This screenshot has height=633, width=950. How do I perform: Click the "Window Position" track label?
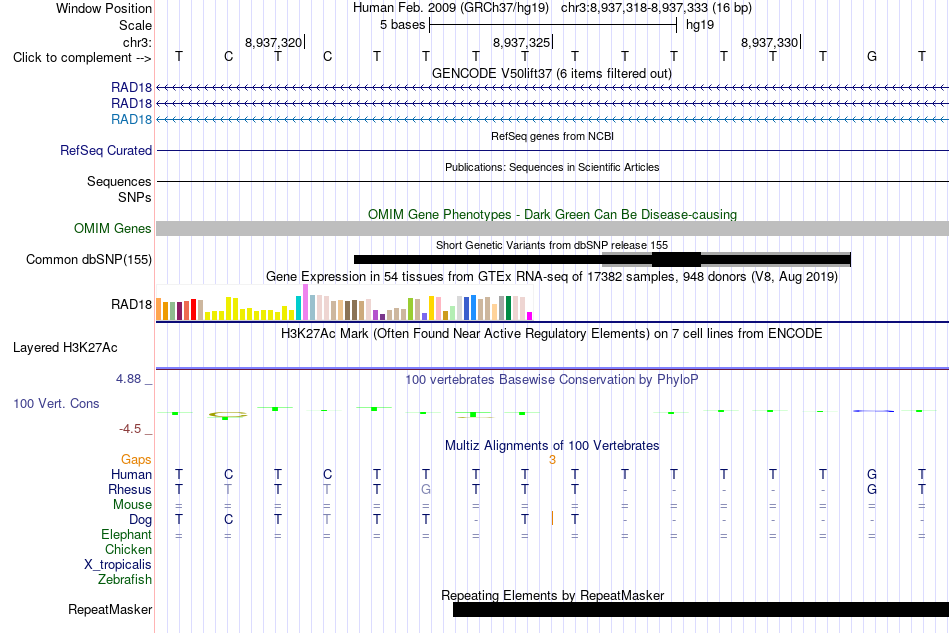click(x=104, y=8)
